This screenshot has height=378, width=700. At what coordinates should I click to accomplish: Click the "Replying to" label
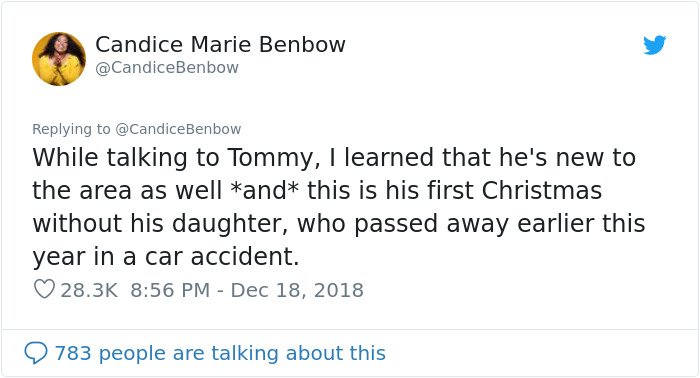(x=71, y=129)
